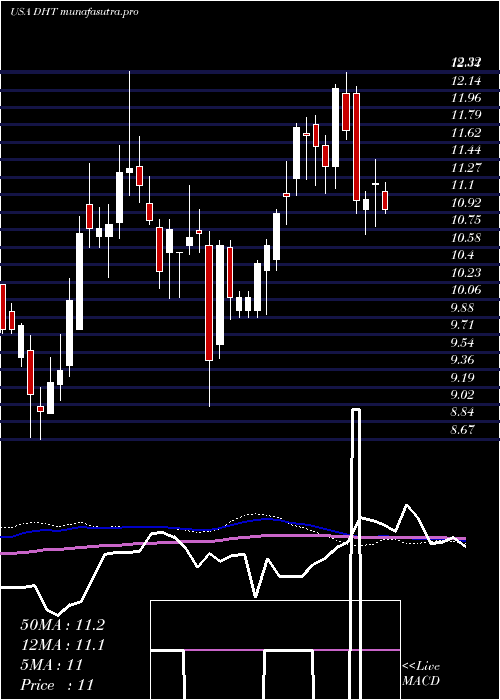The image size is (500, 700).
Task: Click the last red candle at chart right
Action: pos(385,200)
